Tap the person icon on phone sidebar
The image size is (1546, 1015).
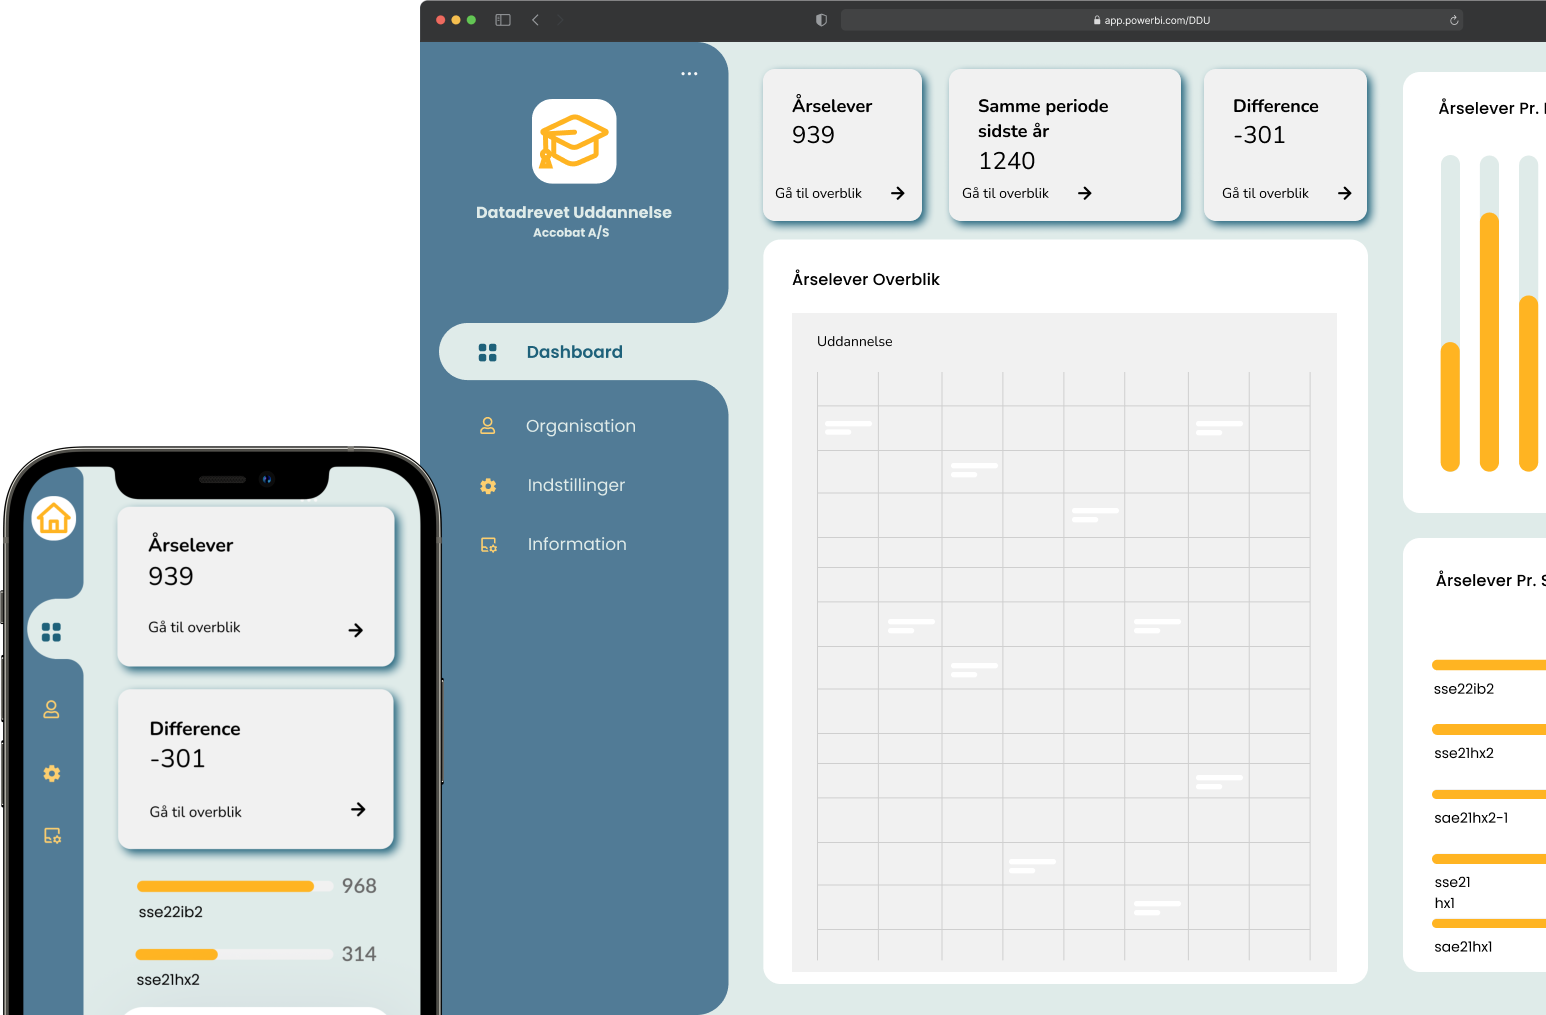click(x=52, y=709)
